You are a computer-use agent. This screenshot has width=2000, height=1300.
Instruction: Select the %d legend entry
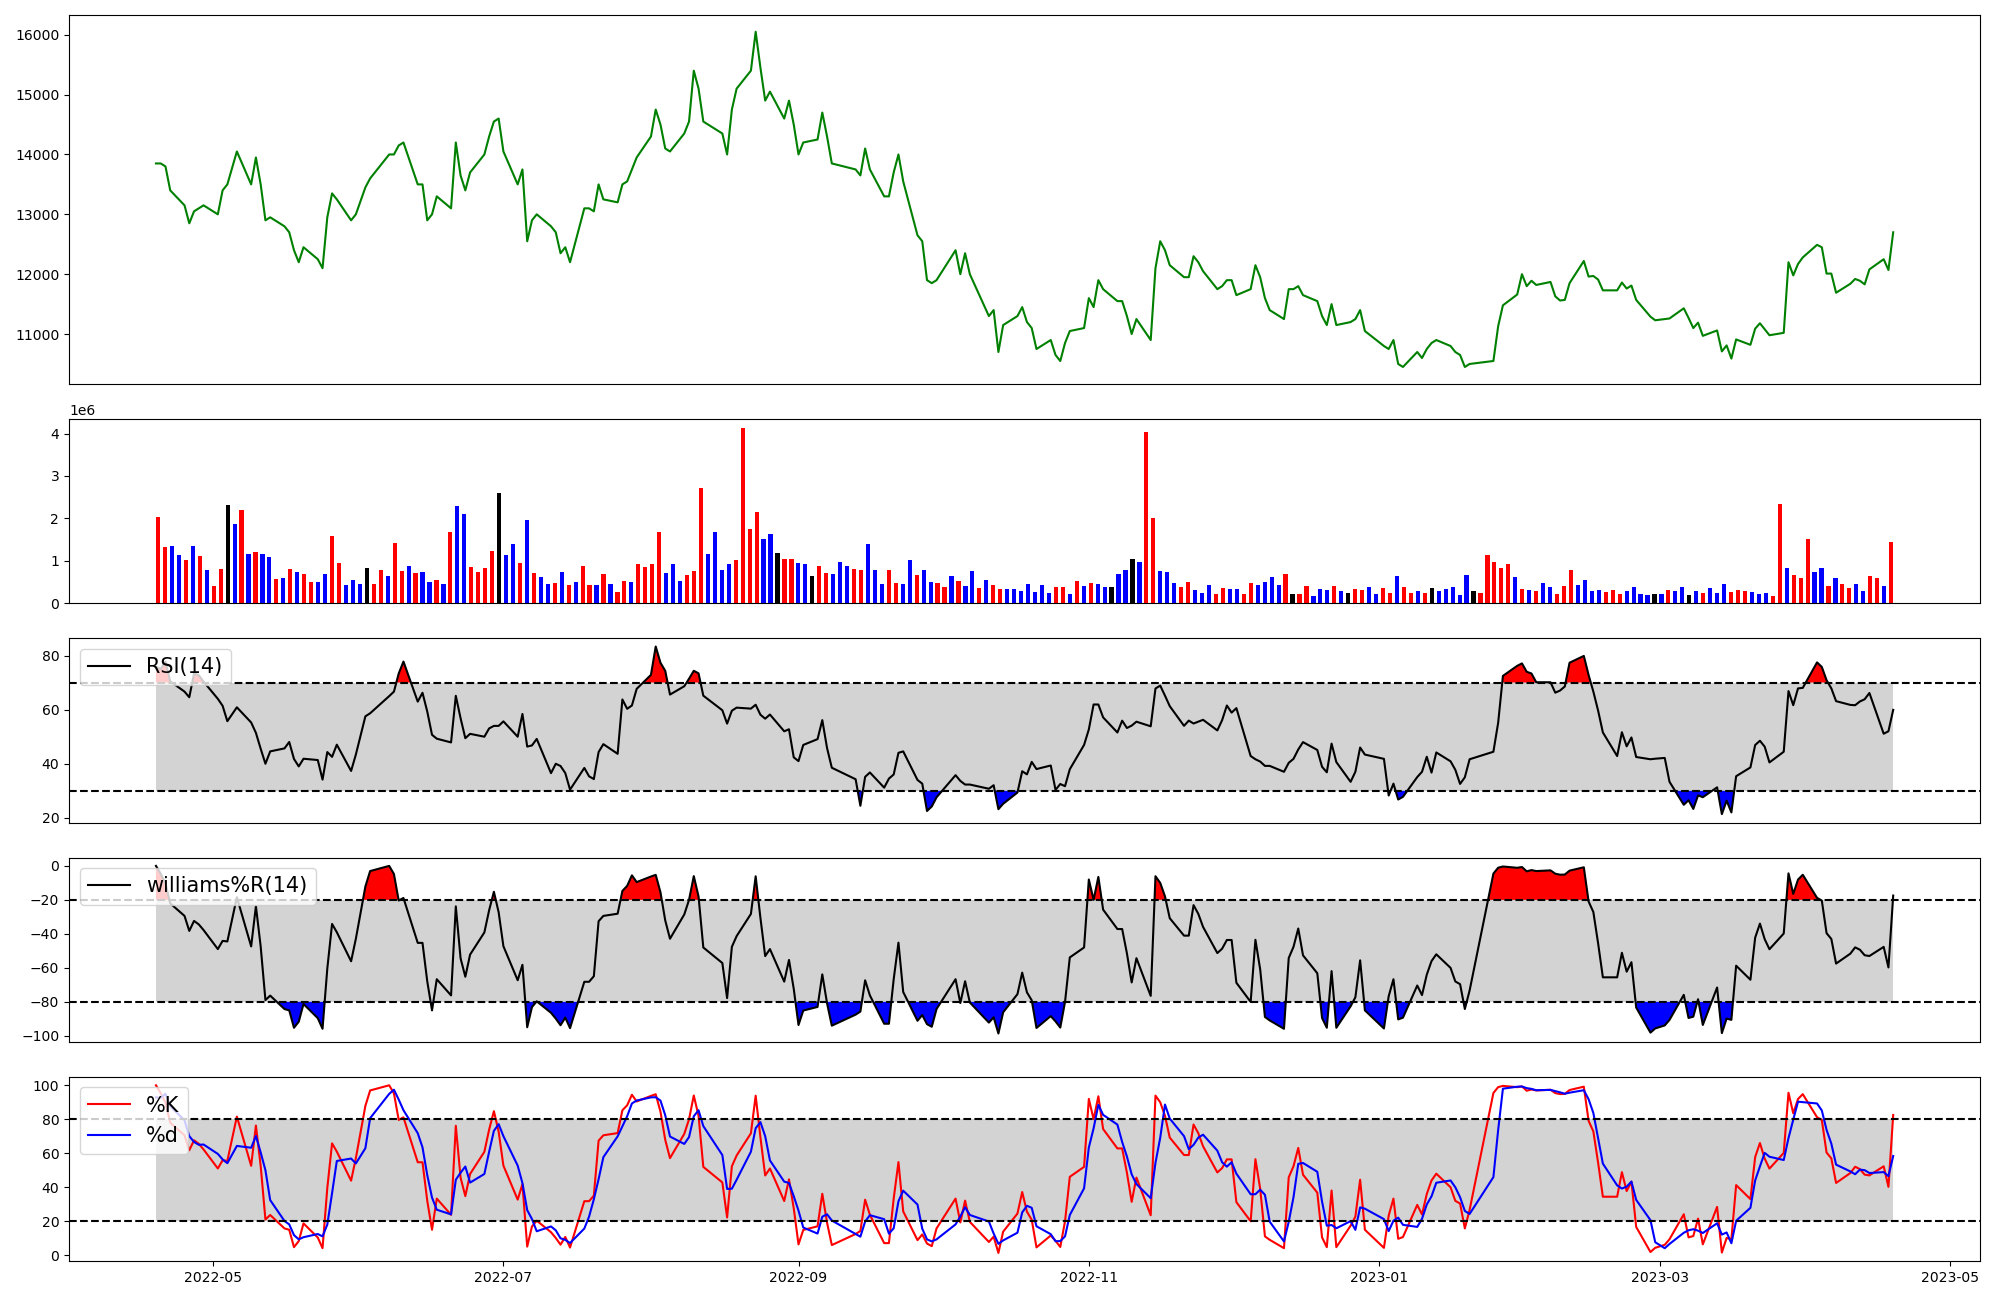162,1135
